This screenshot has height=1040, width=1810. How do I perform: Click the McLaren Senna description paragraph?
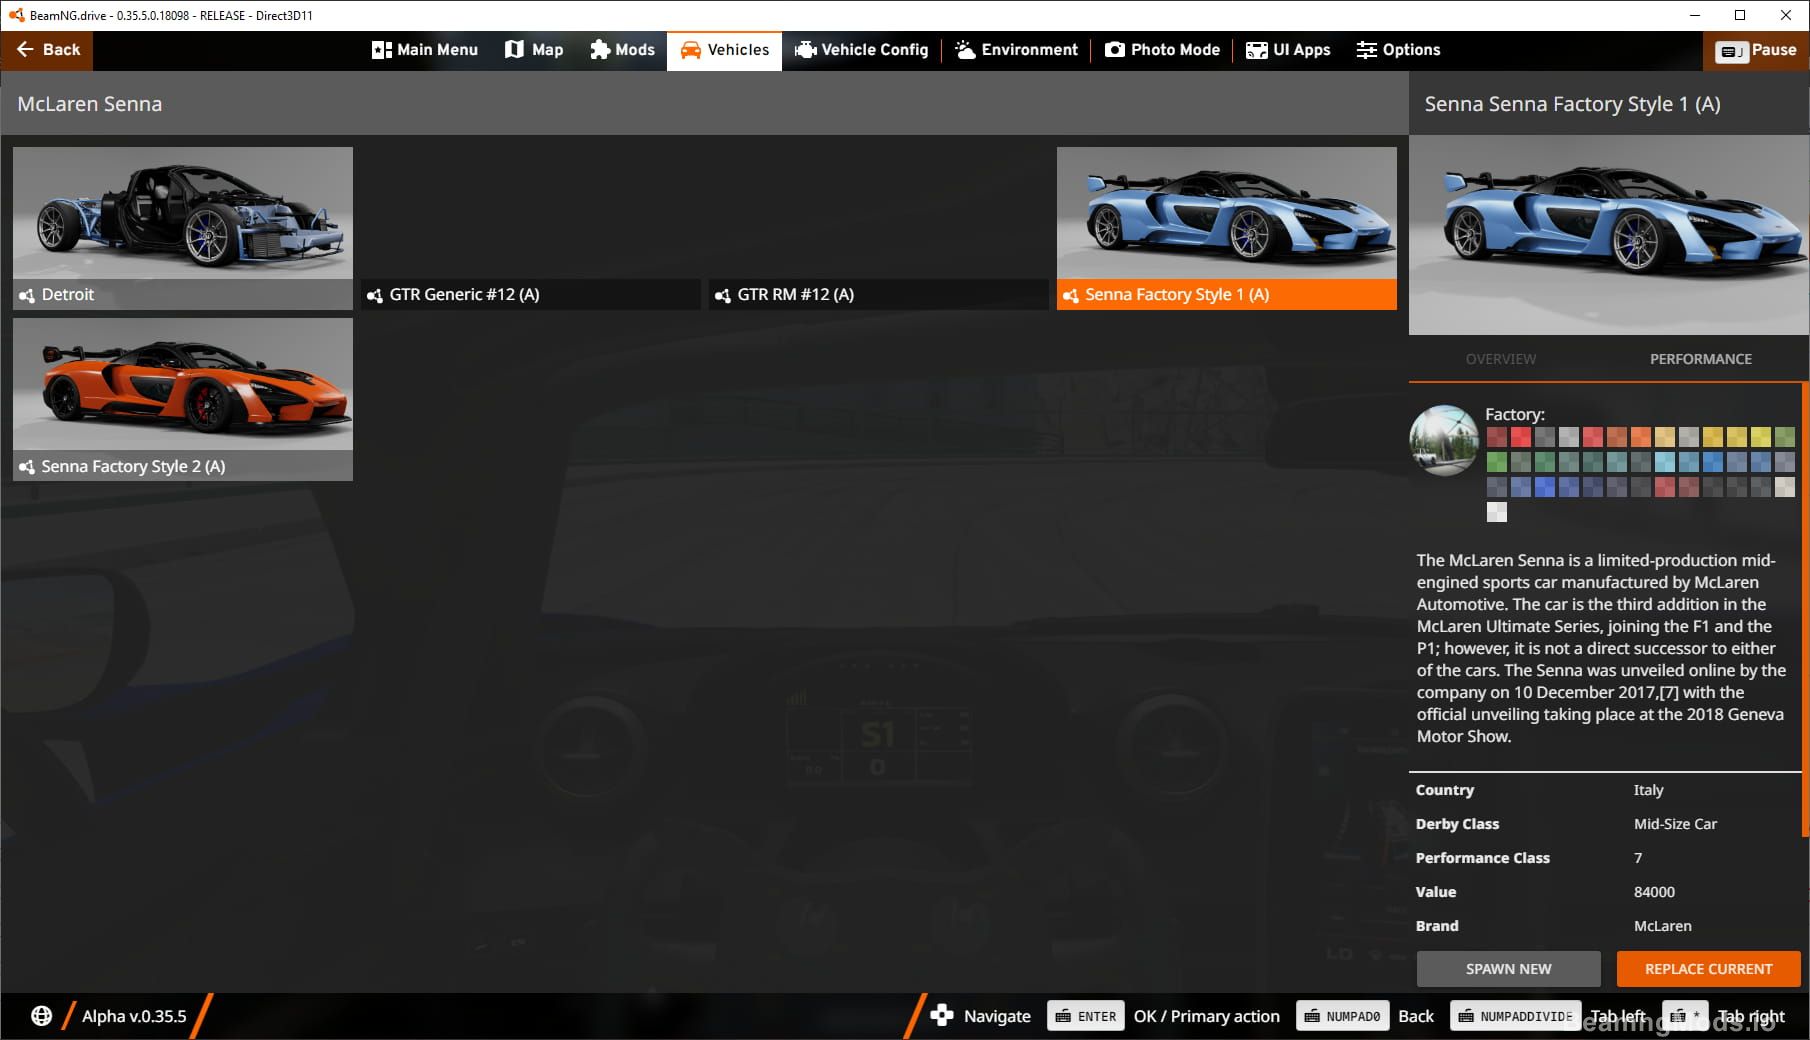click(x=1601, y=648)
